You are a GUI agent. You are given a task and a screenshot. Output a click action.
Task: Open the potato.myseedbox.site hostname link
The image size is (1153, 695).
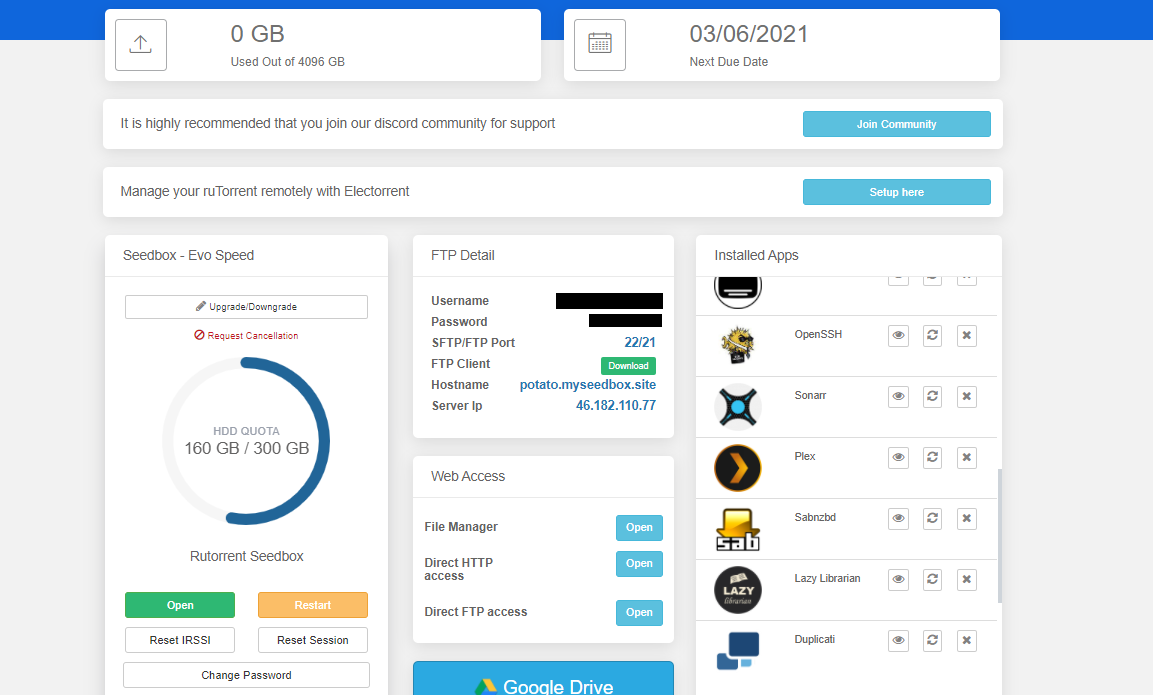coord(586,384)
